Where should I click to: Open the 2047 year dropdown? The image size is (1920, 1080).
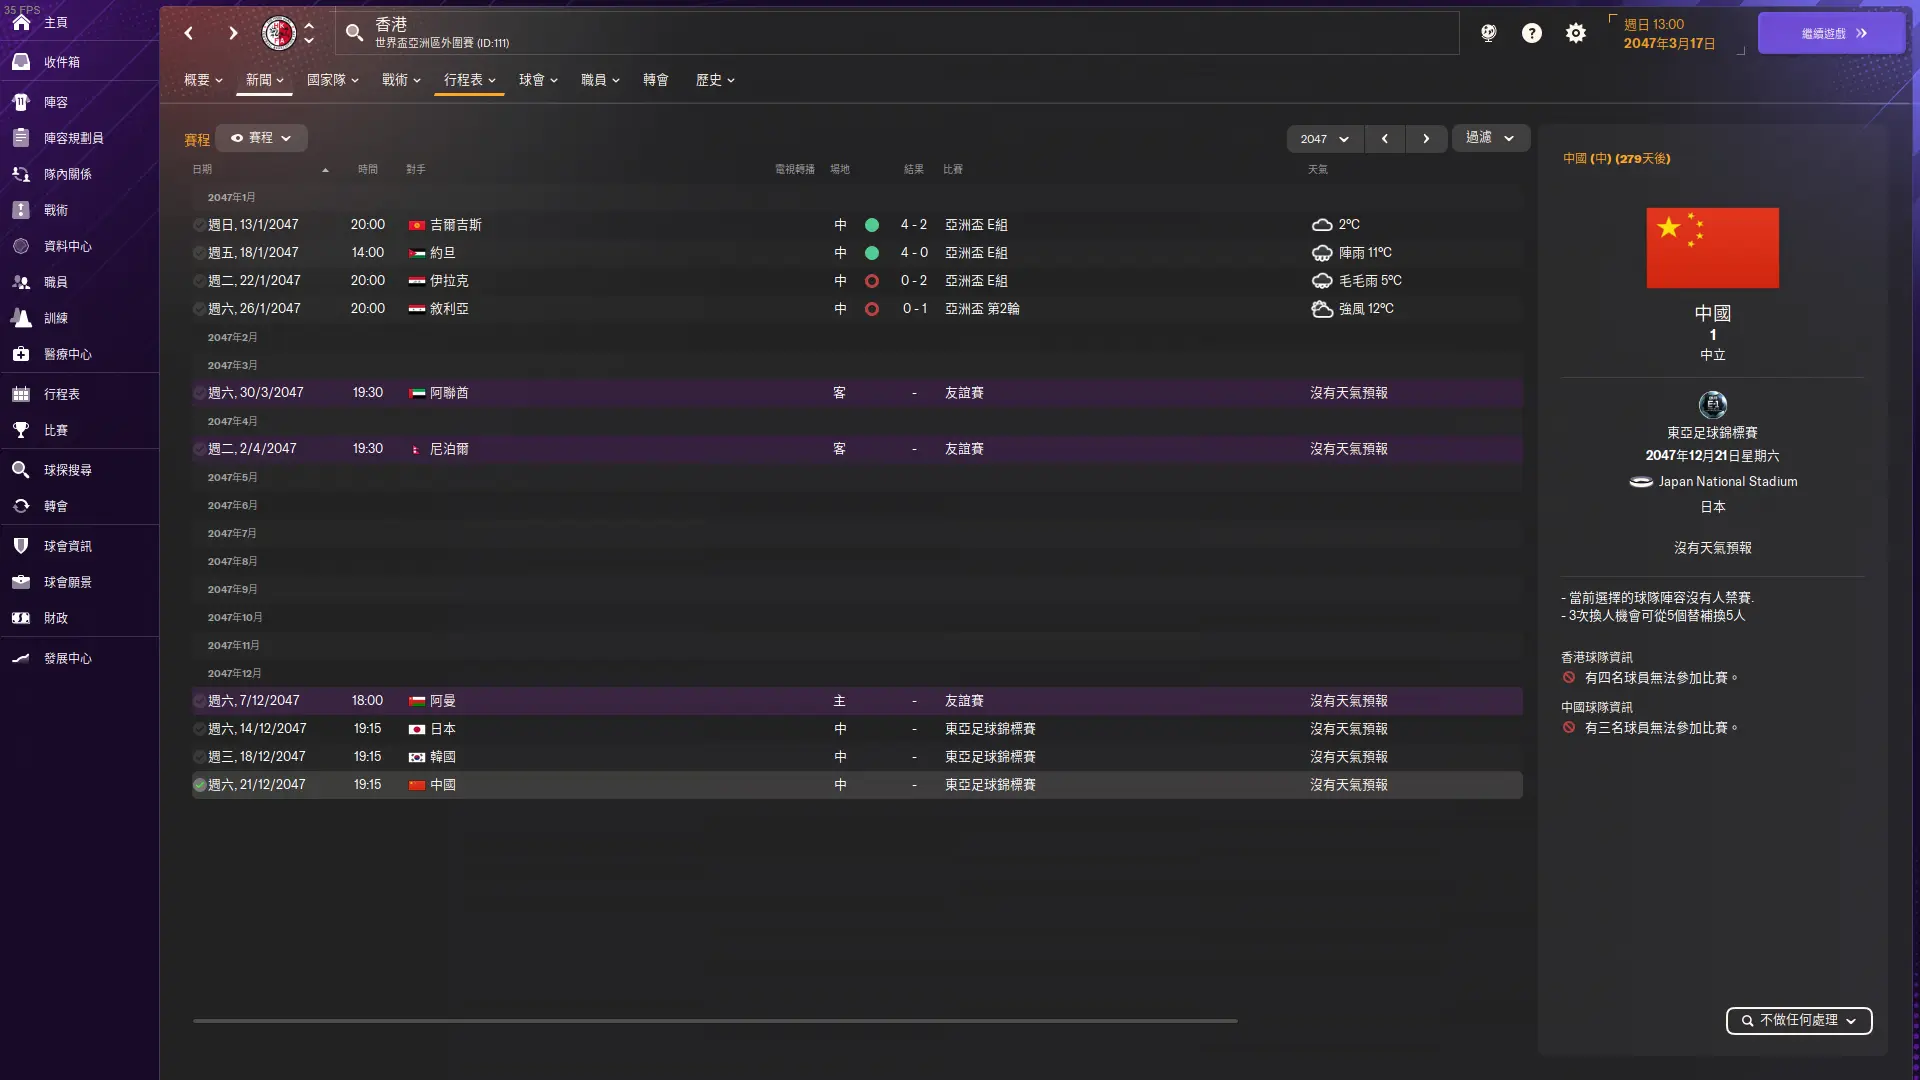[x=1325, y=139]
